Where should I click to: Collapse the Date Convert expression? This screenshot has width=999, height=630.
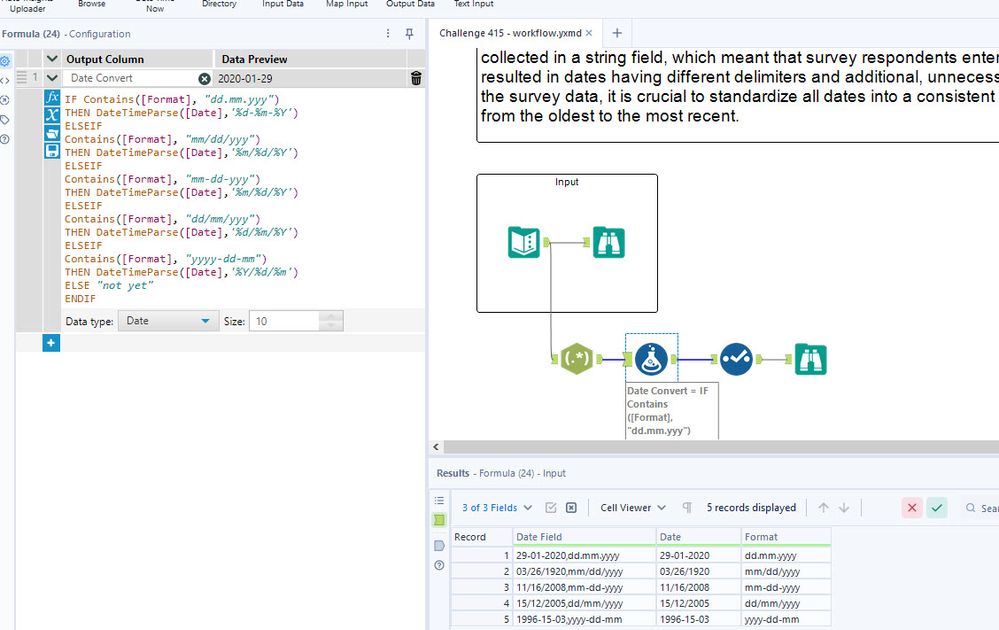52,78
